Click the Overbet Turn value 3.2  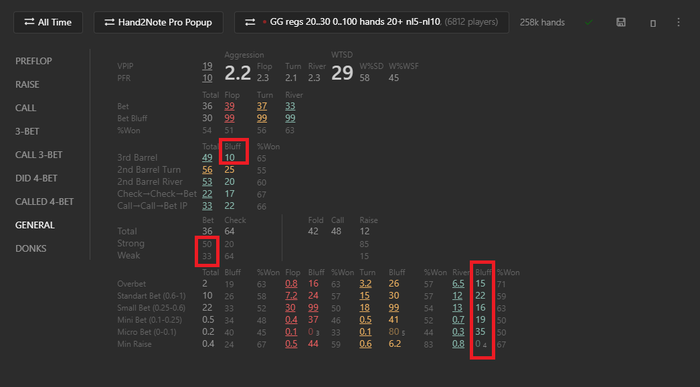point(366,284)
